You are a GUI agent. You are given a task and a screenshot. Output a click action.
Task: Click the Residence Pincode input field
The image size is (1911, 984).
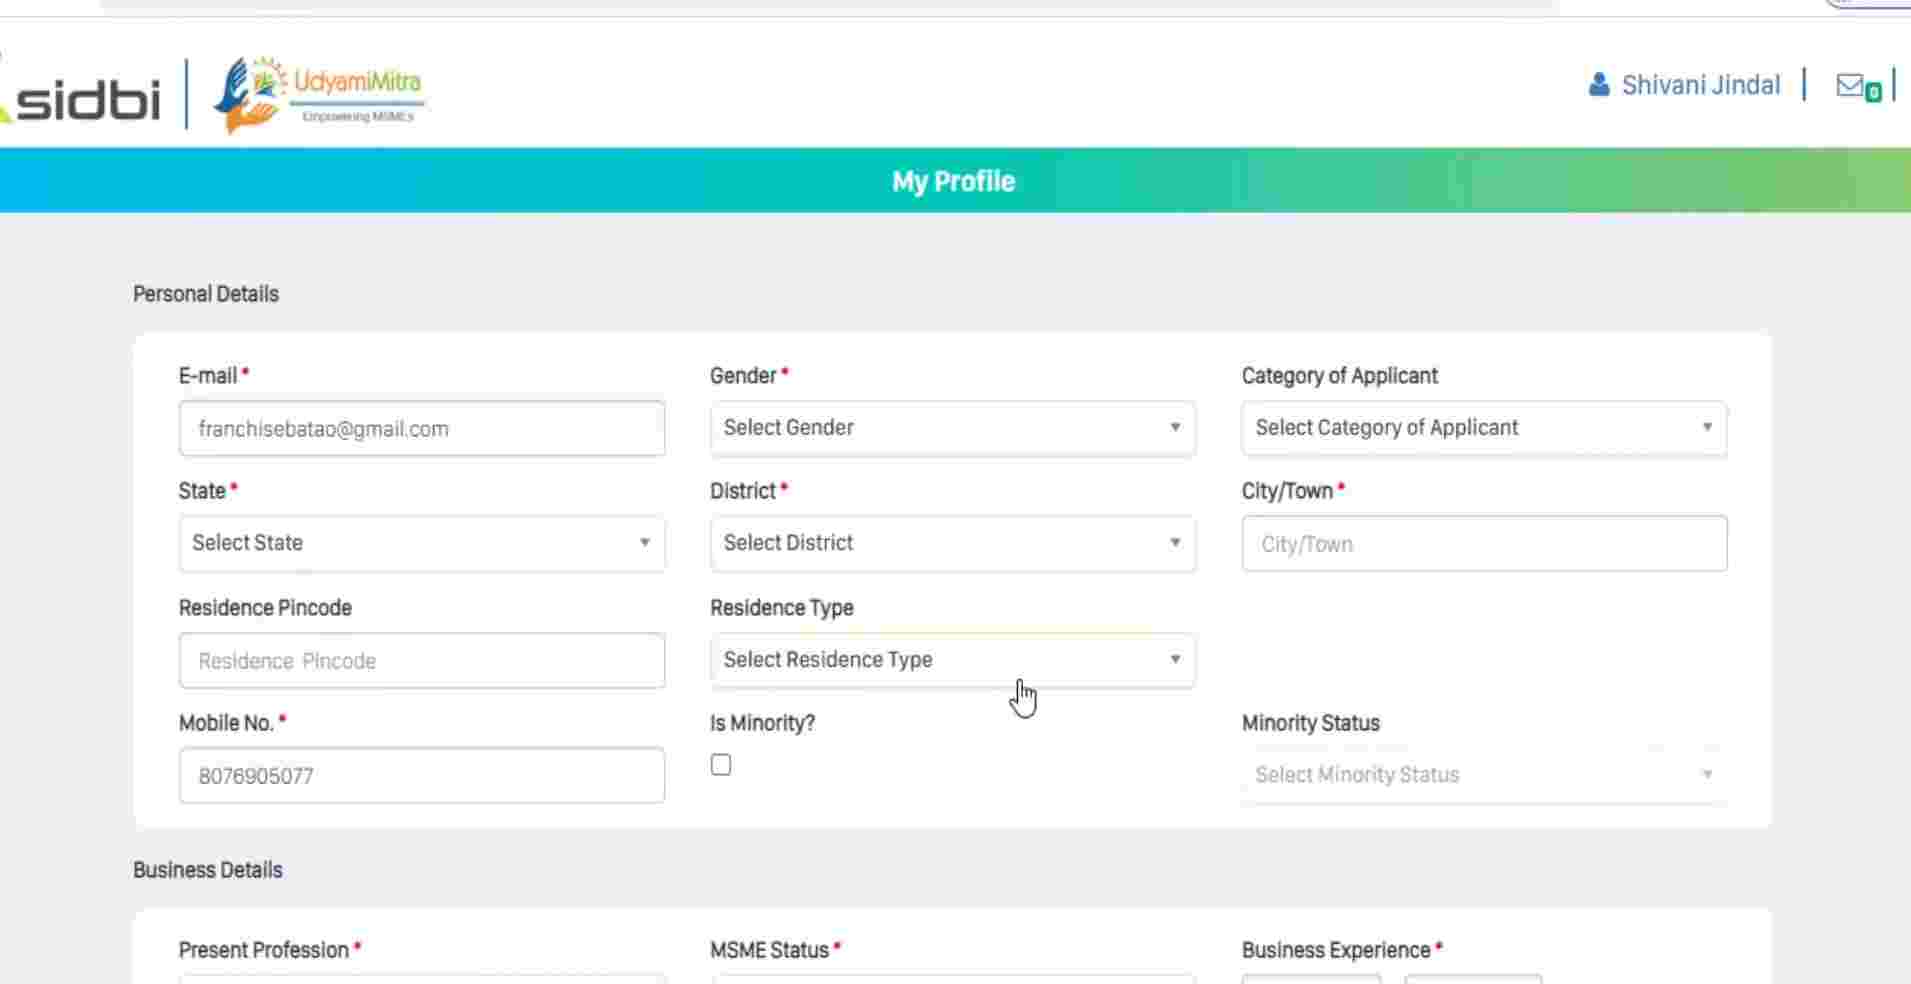click(421, 661)
